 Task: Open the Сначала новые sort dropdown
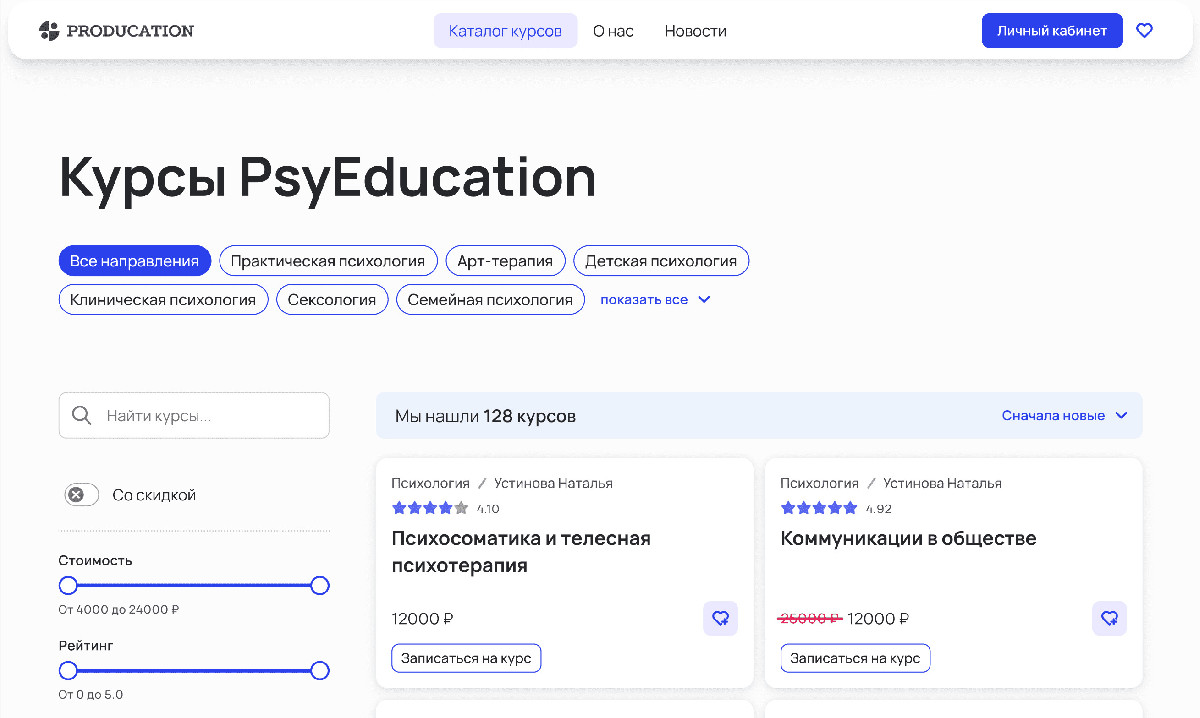click(1064, 415)
